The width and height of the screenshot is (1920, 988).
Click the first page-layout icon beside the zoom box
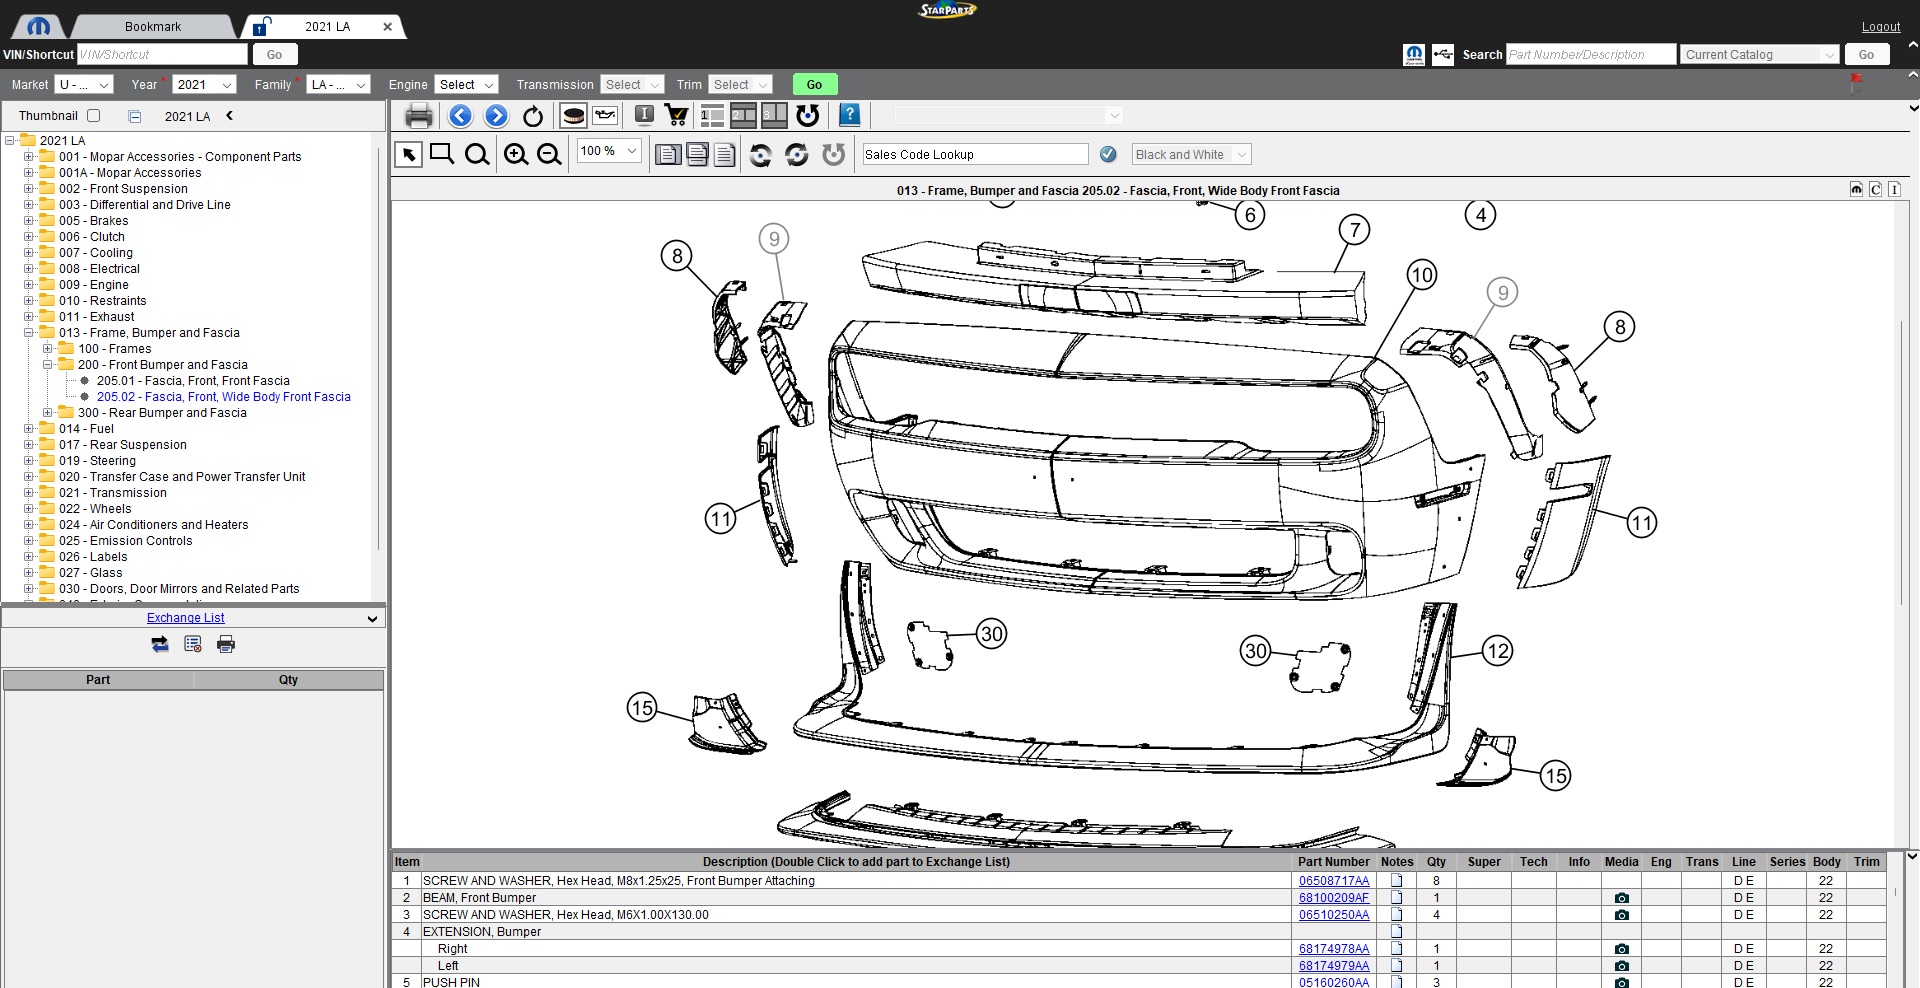(668, 154)
